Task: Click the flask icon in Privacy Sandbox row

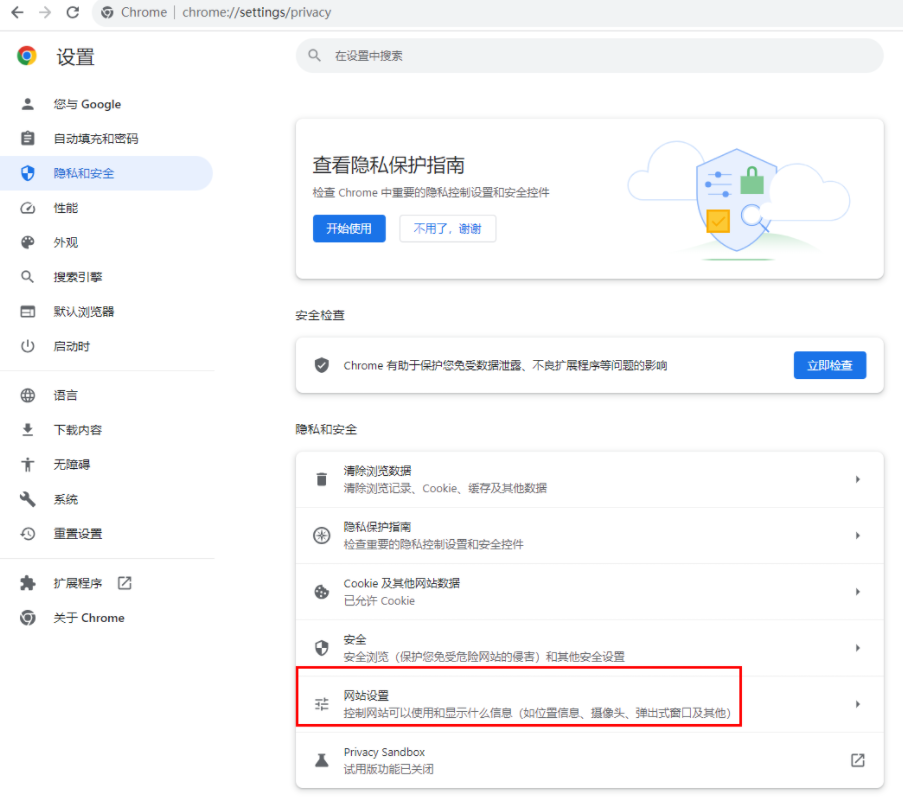Action: coord(321,760)
